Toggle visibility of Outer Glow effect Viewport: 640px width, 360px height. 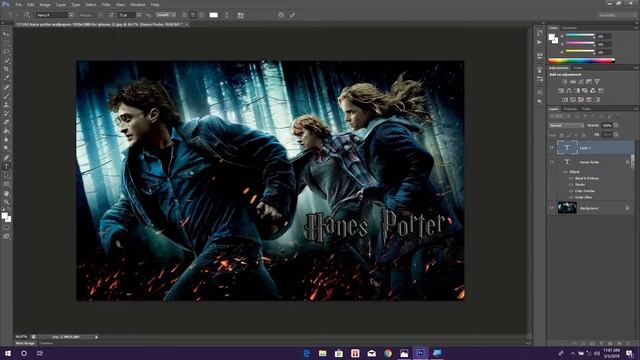tap(571, 197)
